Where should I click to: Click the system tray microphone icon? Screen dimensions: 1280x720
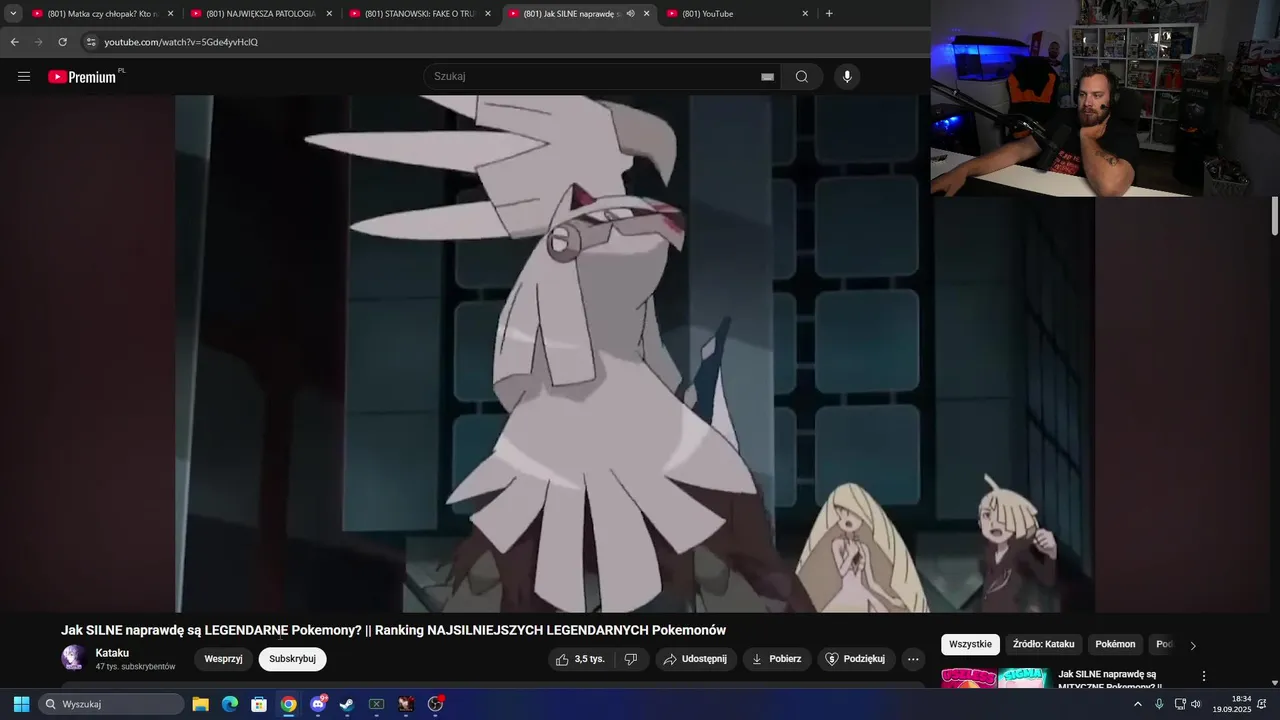(x=1159, y=704)
